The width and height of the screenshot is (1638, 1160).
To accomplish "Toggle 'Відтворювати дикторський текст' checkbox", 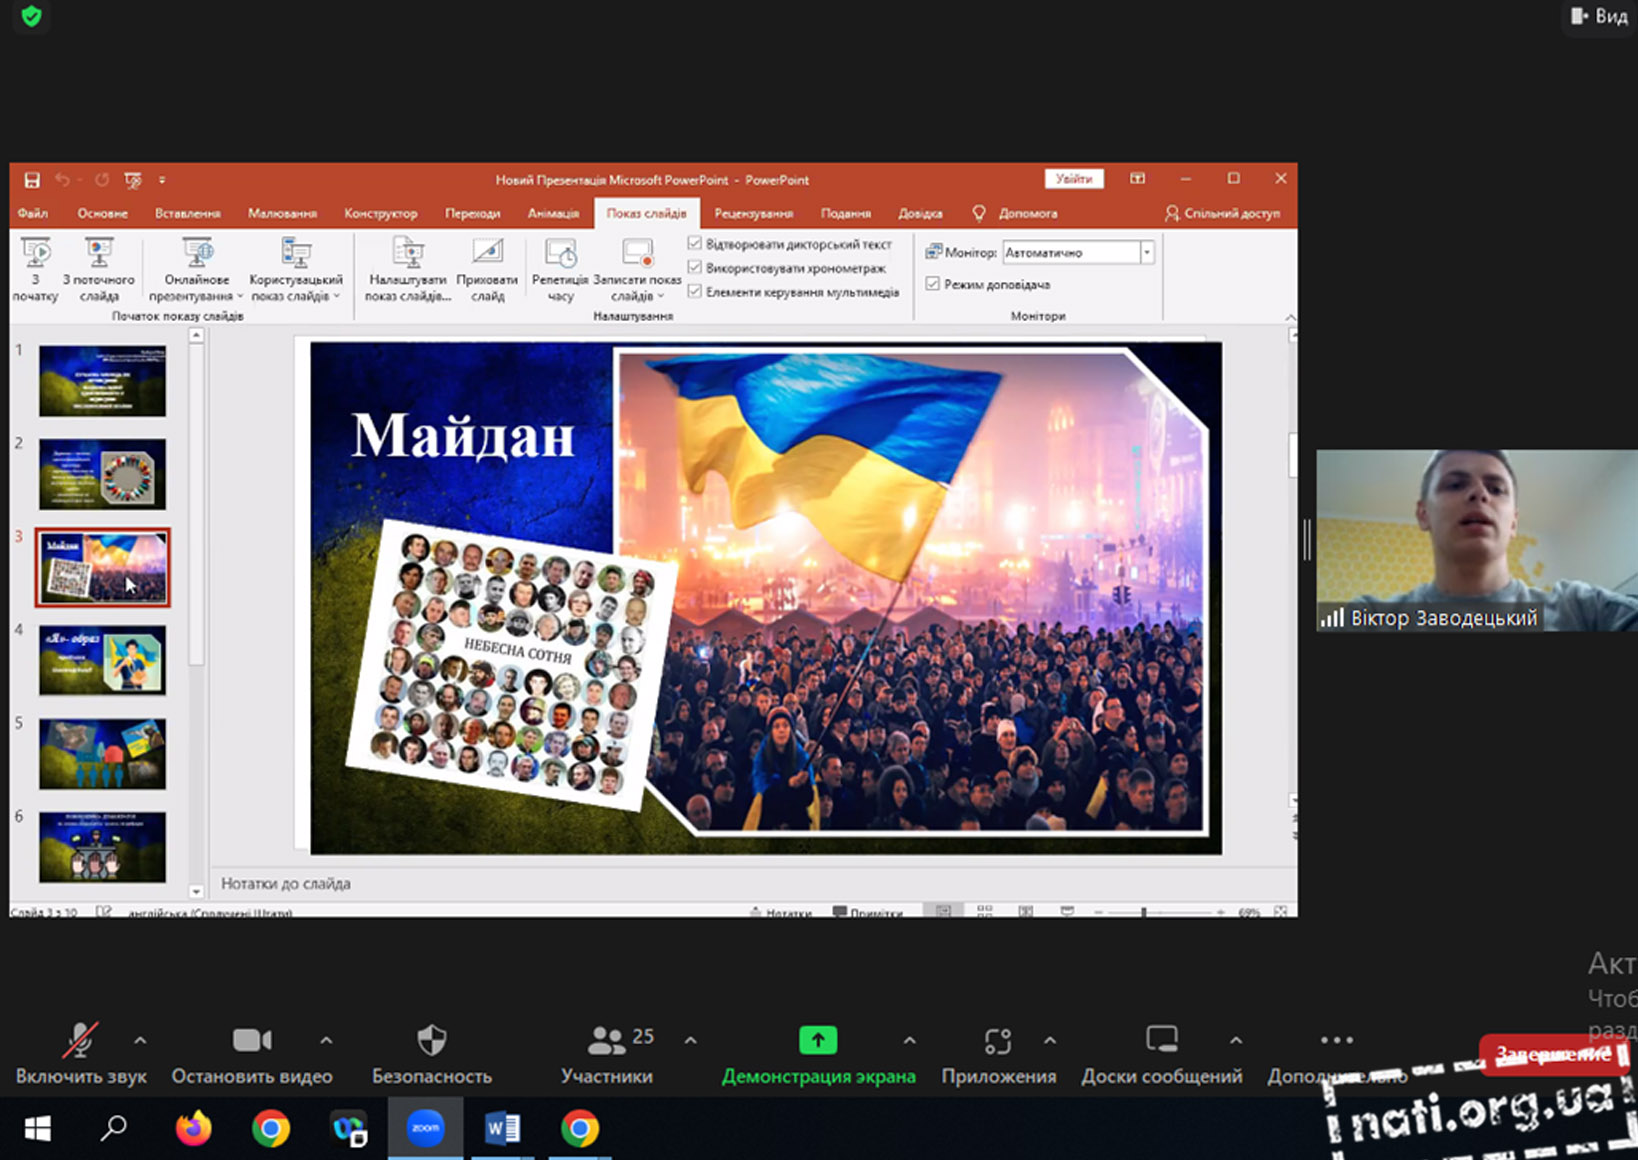I will point(695,243).
